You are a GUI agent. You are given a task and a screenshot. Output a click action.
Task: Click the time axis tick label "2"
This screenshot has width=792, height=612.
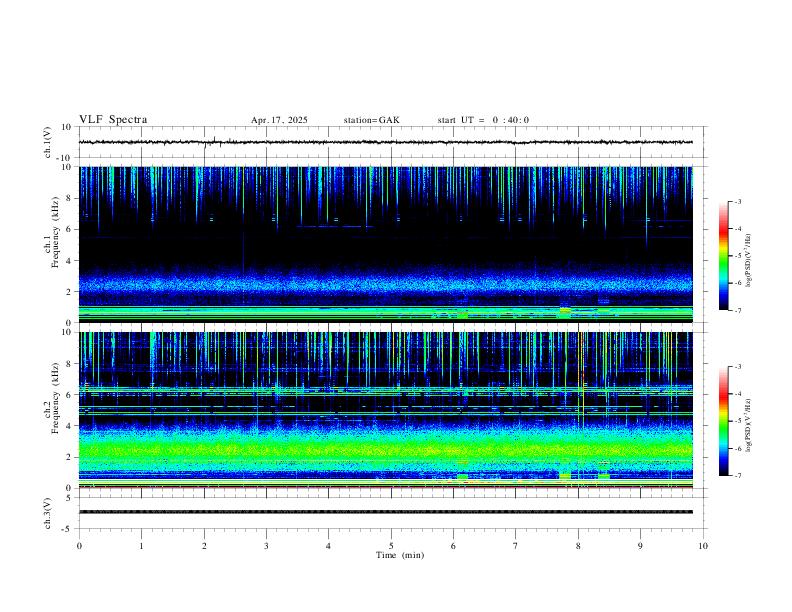(204, 546)
